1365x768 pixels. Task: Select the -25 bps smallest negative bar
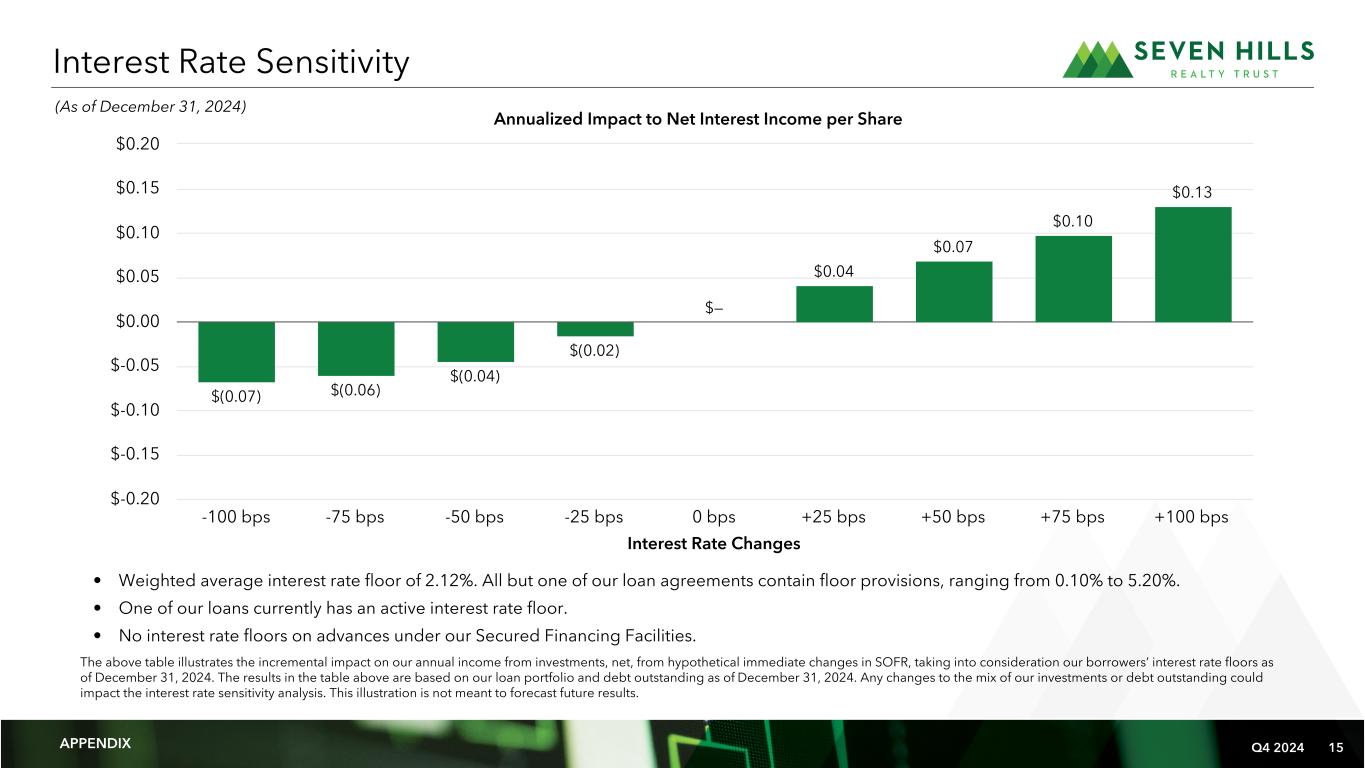click(x=595, y=329)
